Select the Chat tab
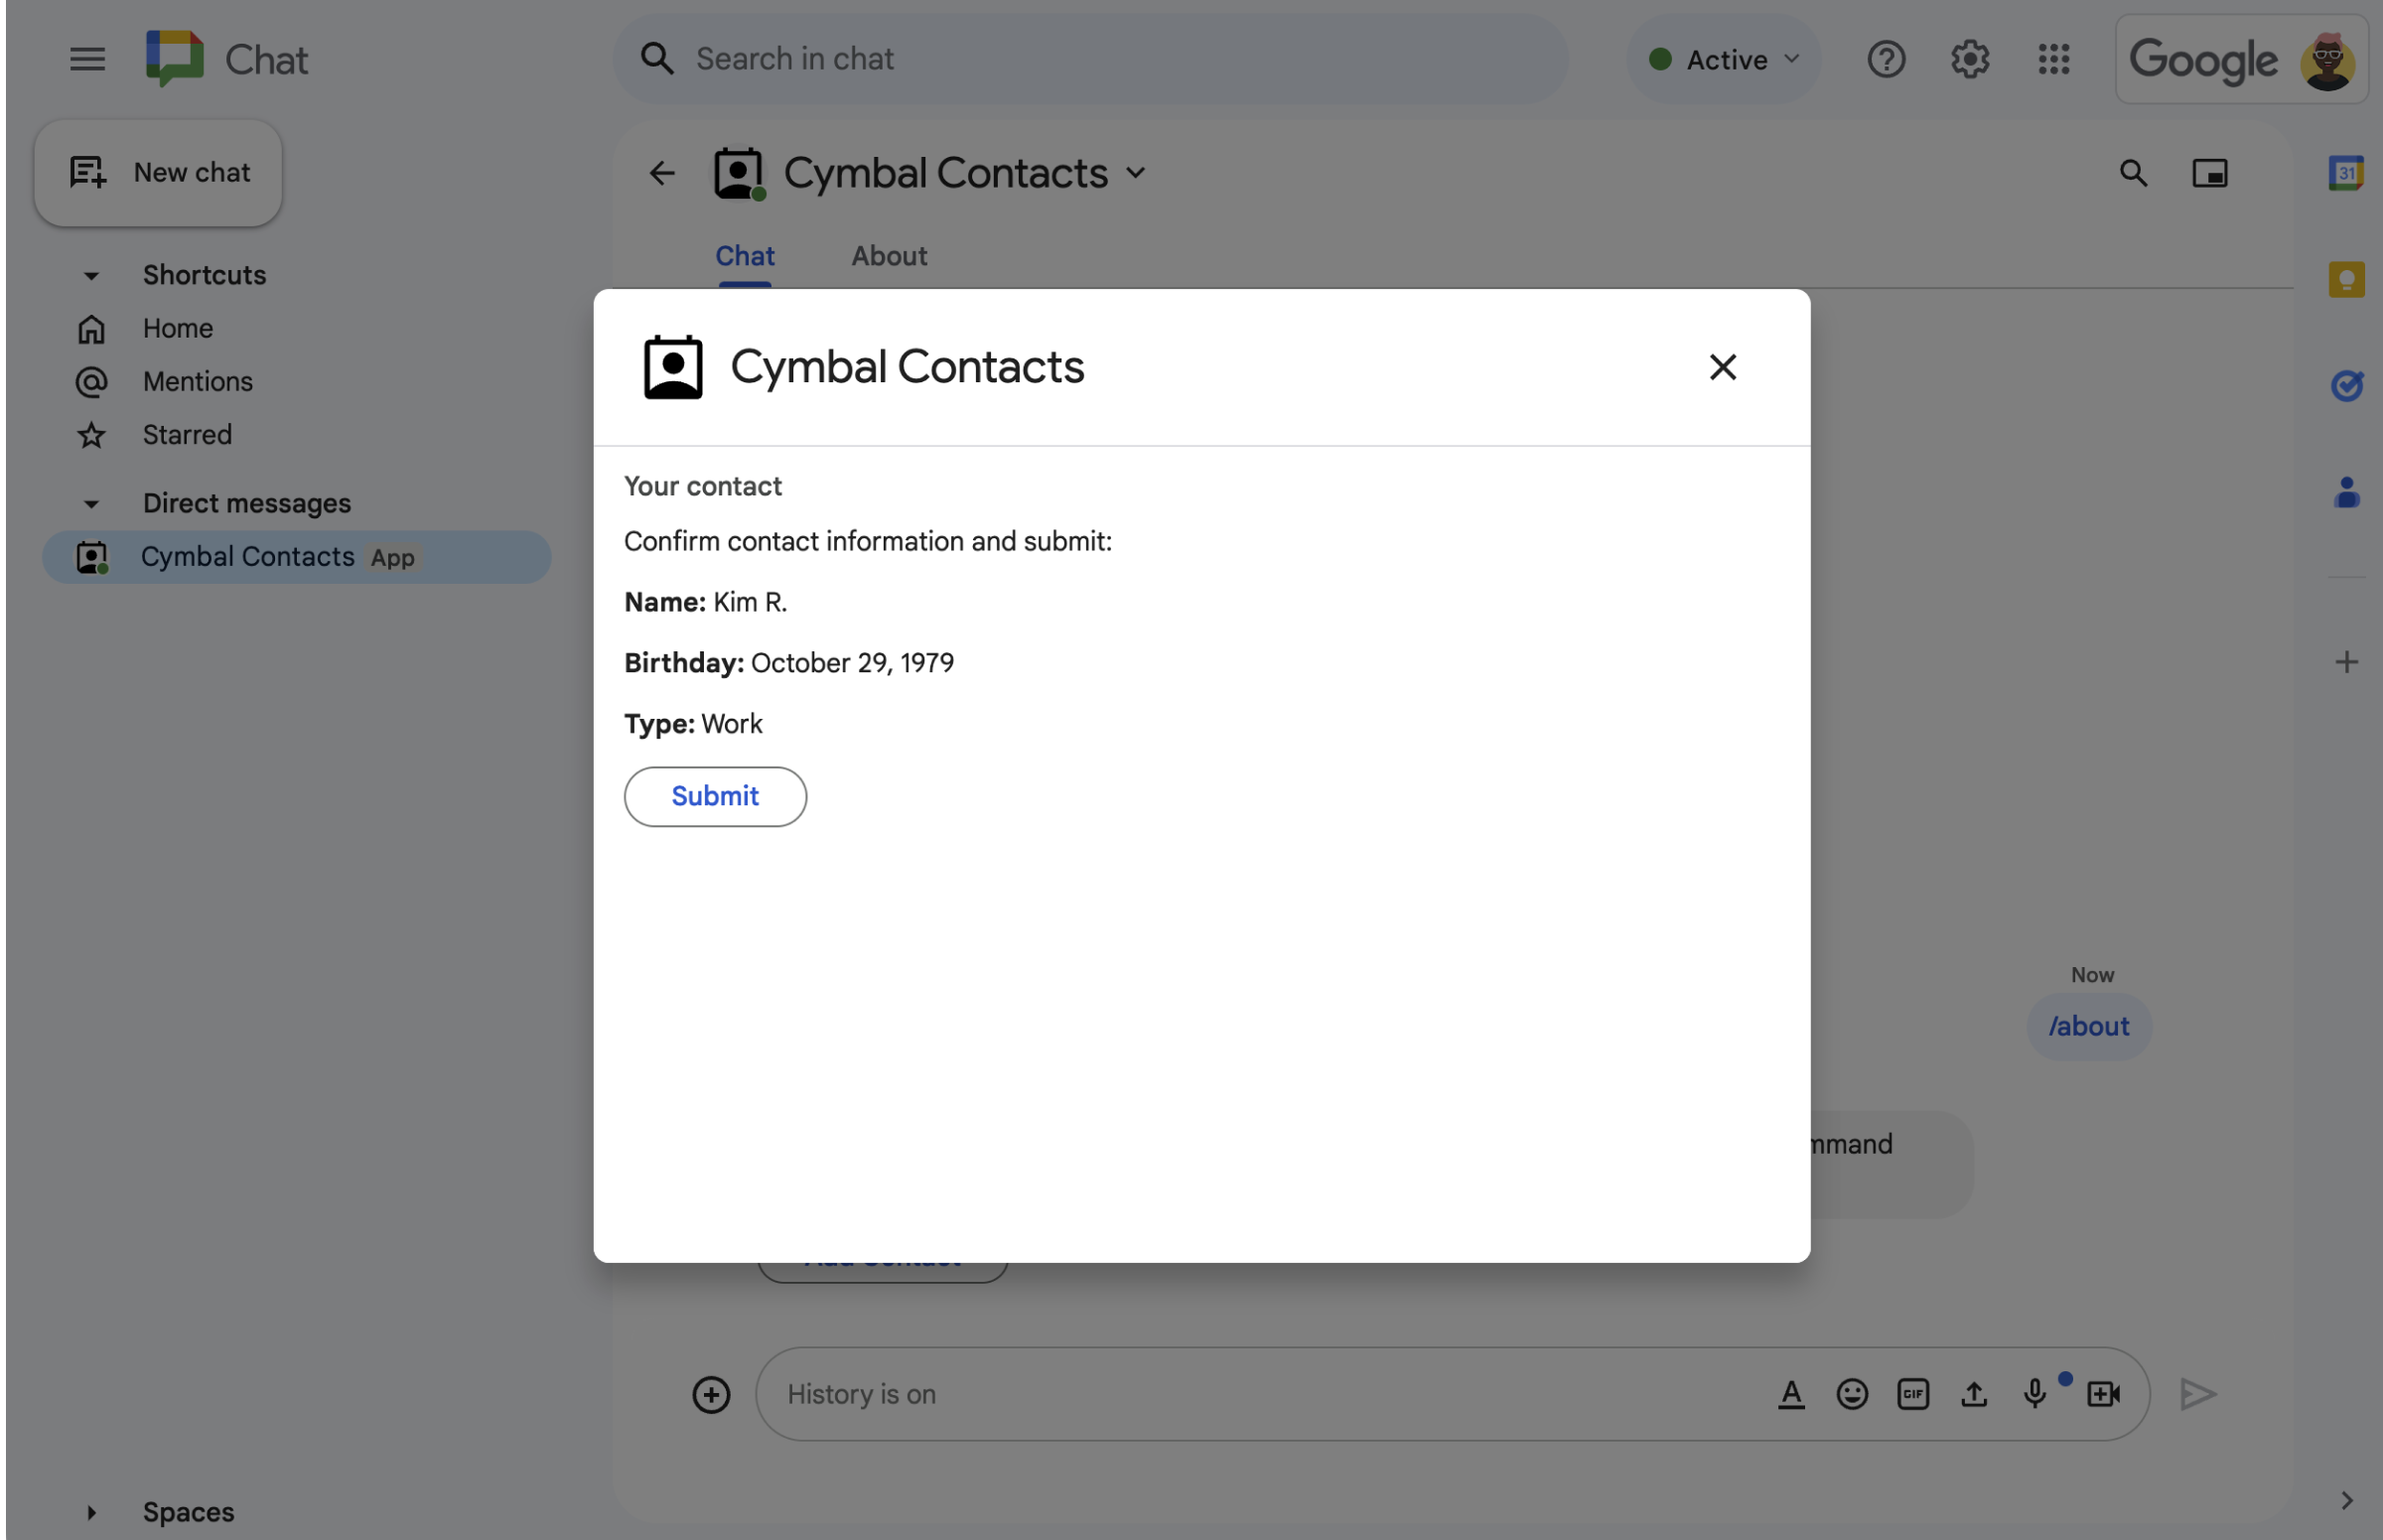2383x1540 pixels. point(744,257)
